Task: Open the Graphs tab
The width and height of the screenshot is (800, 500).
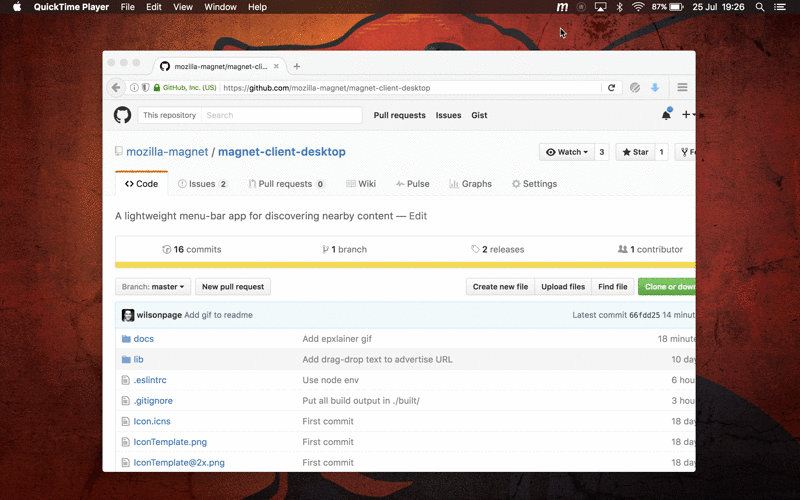Action: (x=470, y=184)
